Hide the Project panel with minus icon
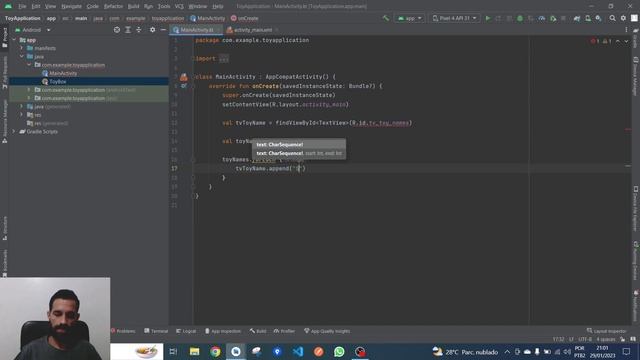Image resolution: width=640 pixels, height=360 pixels. coord(163,30)
